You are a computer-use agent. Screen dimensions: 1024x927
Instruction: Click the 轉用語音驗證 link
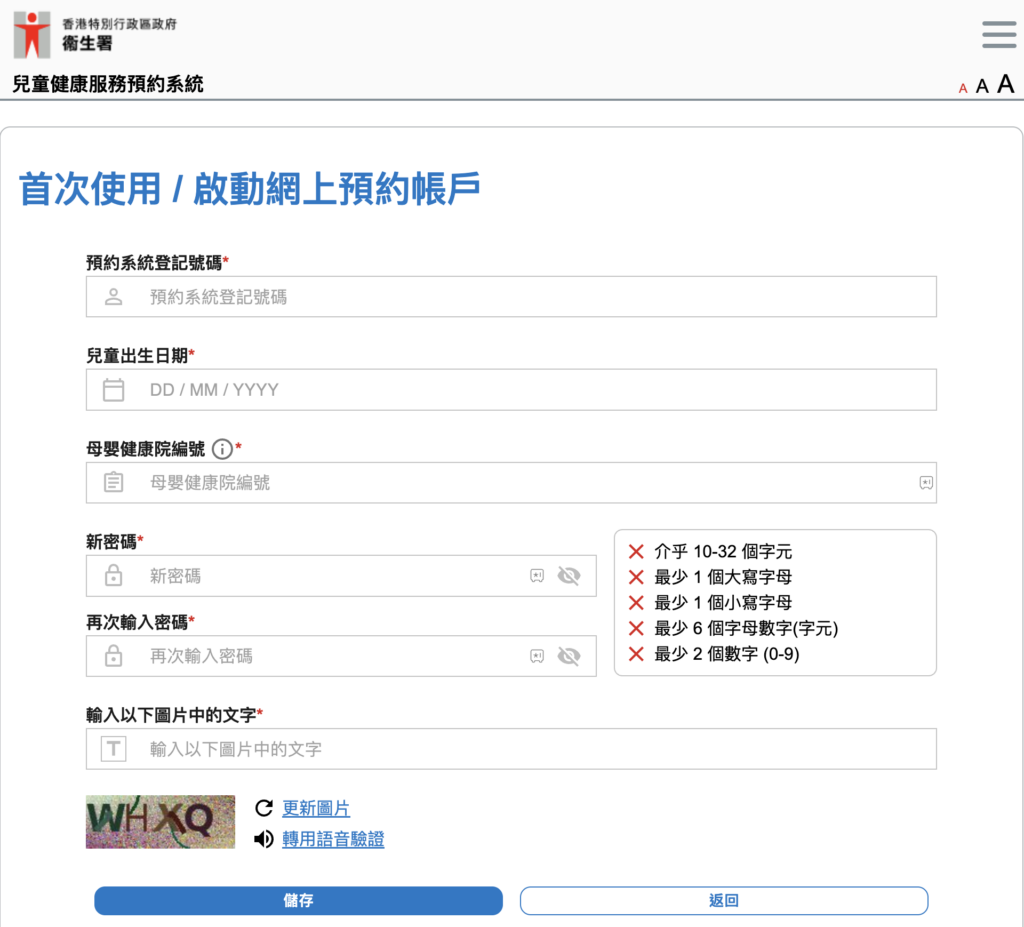pos(333,839)
